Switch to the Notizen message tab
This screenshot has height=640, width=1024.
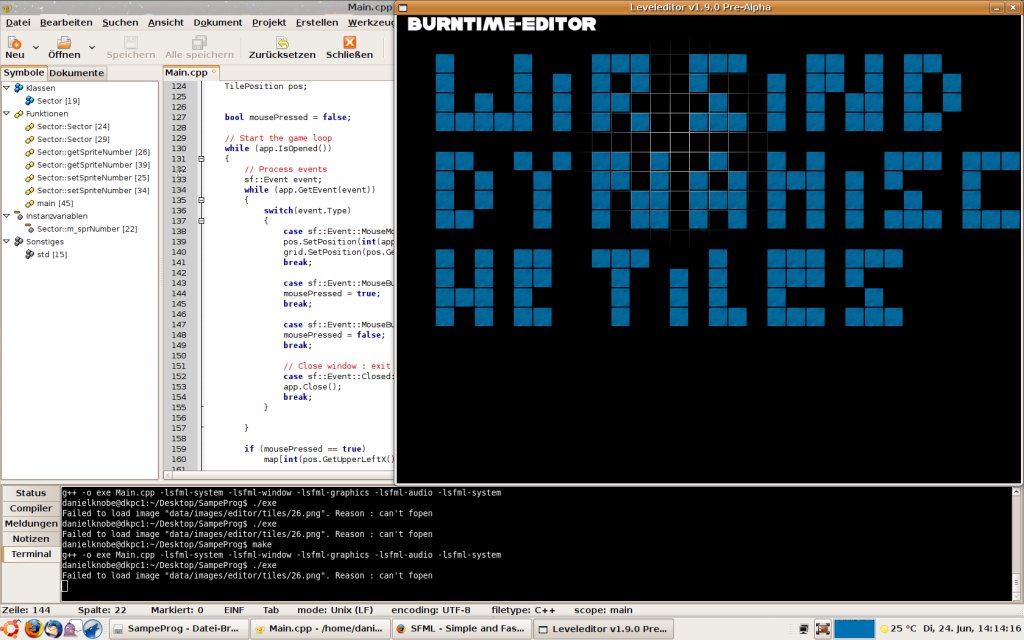31,539
